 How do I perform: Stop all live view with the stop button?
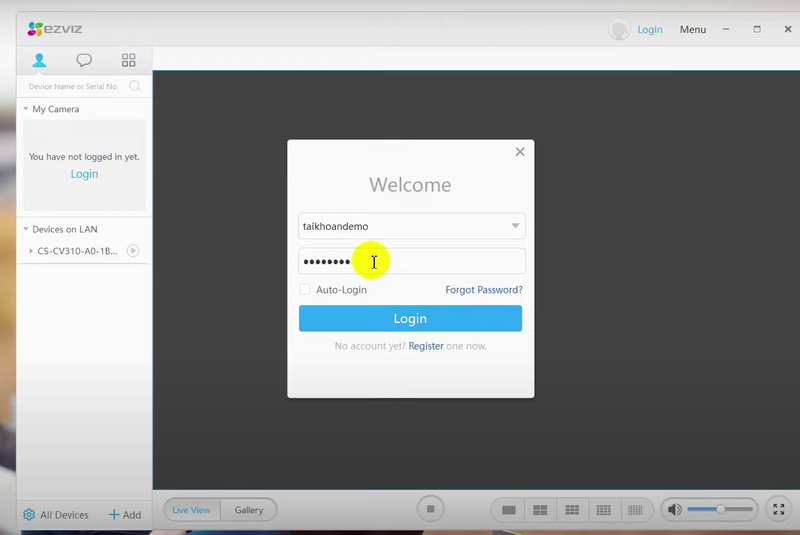point(430,509)
